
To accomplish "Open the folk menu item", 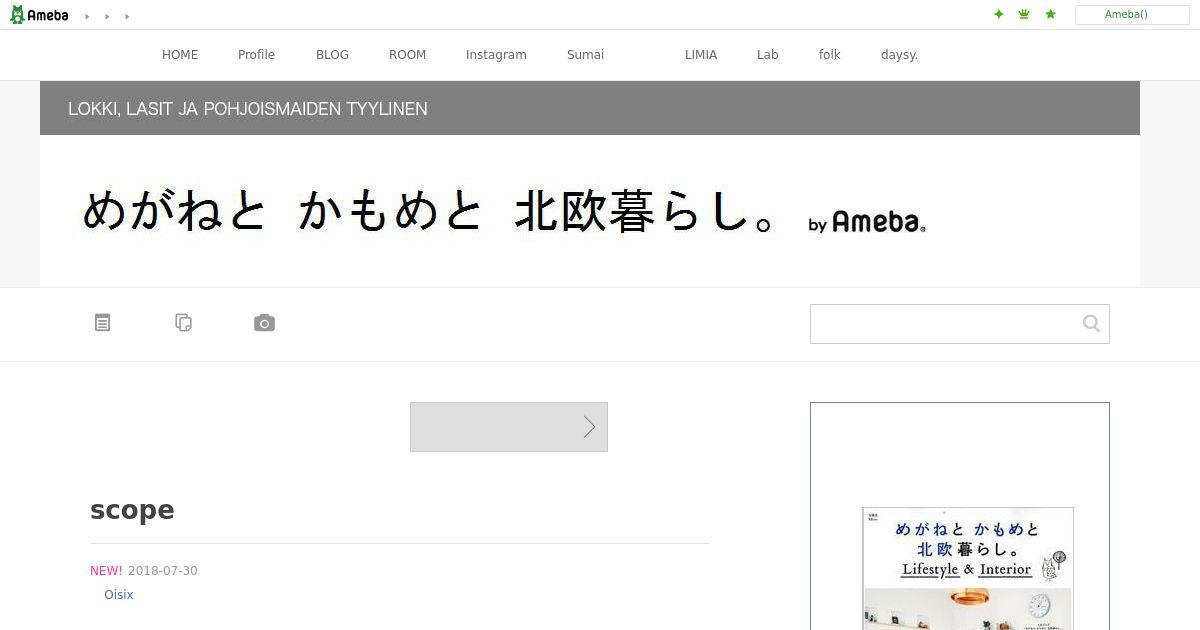I will (x=829, y=55).
